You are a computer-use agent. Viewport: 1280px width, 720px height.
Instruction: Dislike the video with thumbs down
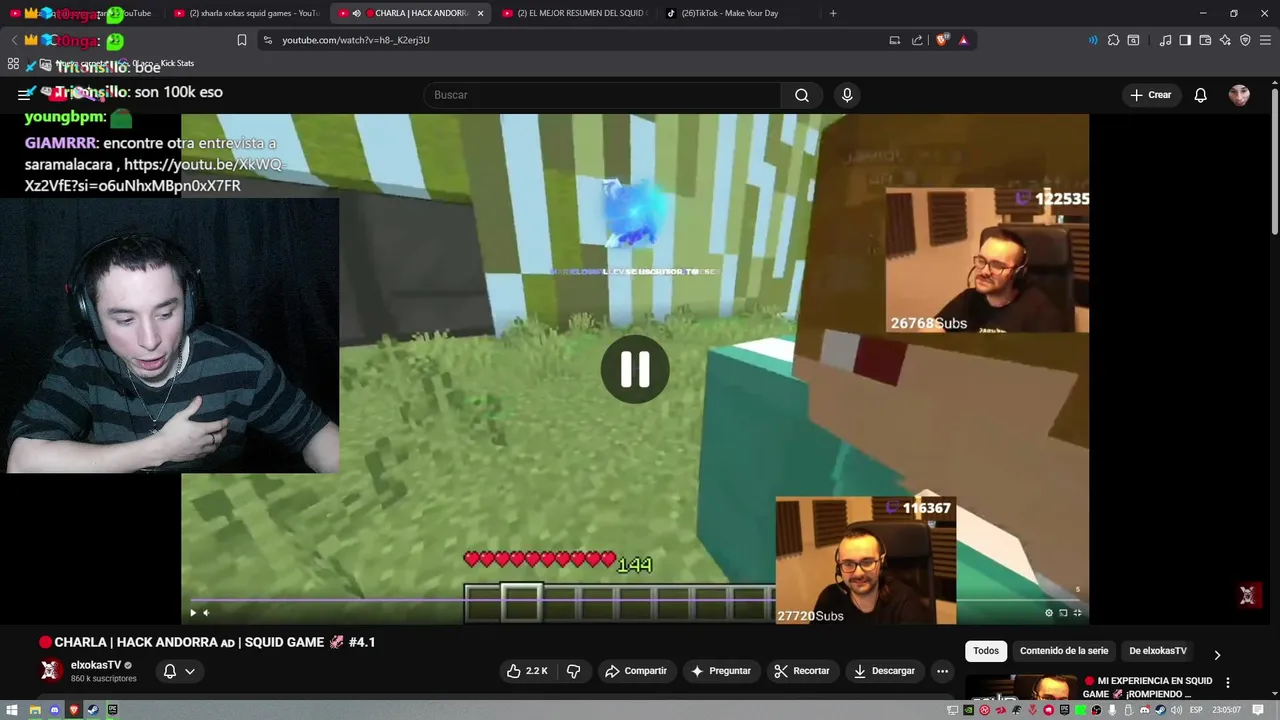(x=574, y=671)
